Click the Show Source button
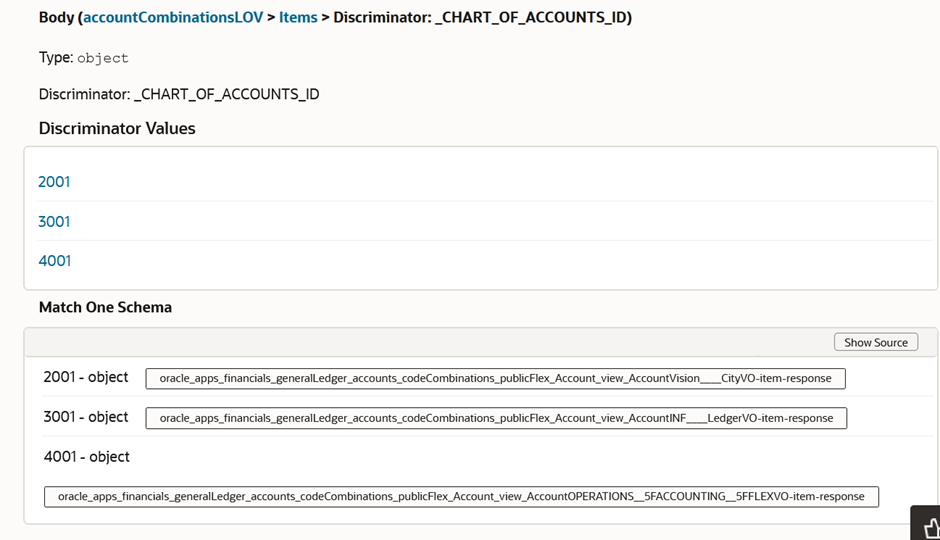940x540 pixels. pos(876,342)
